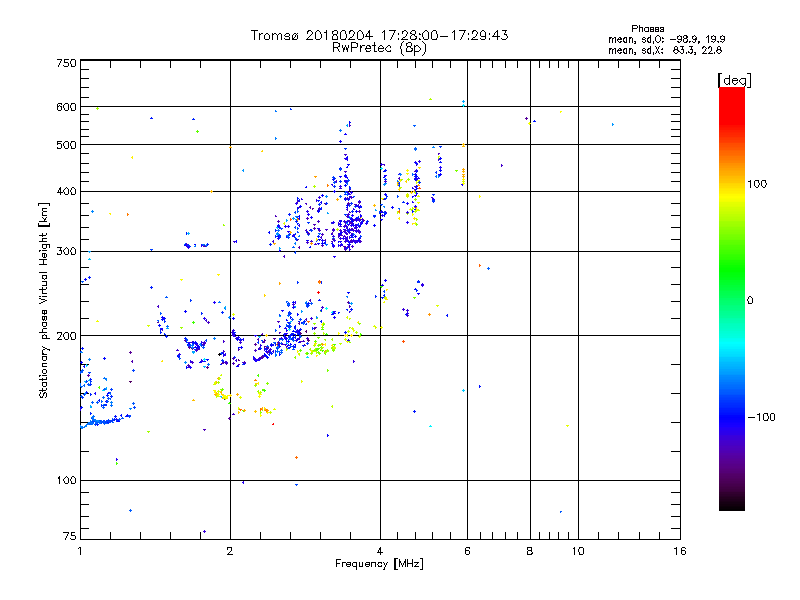800x600 pixels.
Task: Click the x-axis tick label '2'
Action: [x=230, y=551]
